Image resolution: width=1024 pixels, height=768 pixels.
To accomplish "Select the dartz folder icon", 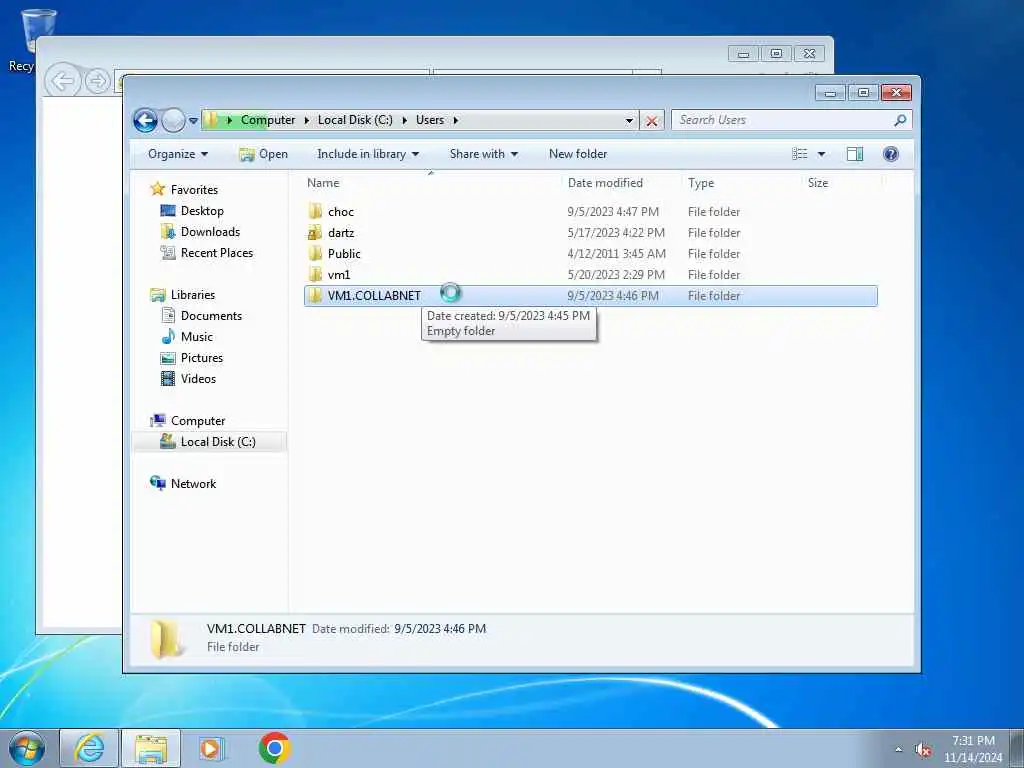I will point(315,232).
